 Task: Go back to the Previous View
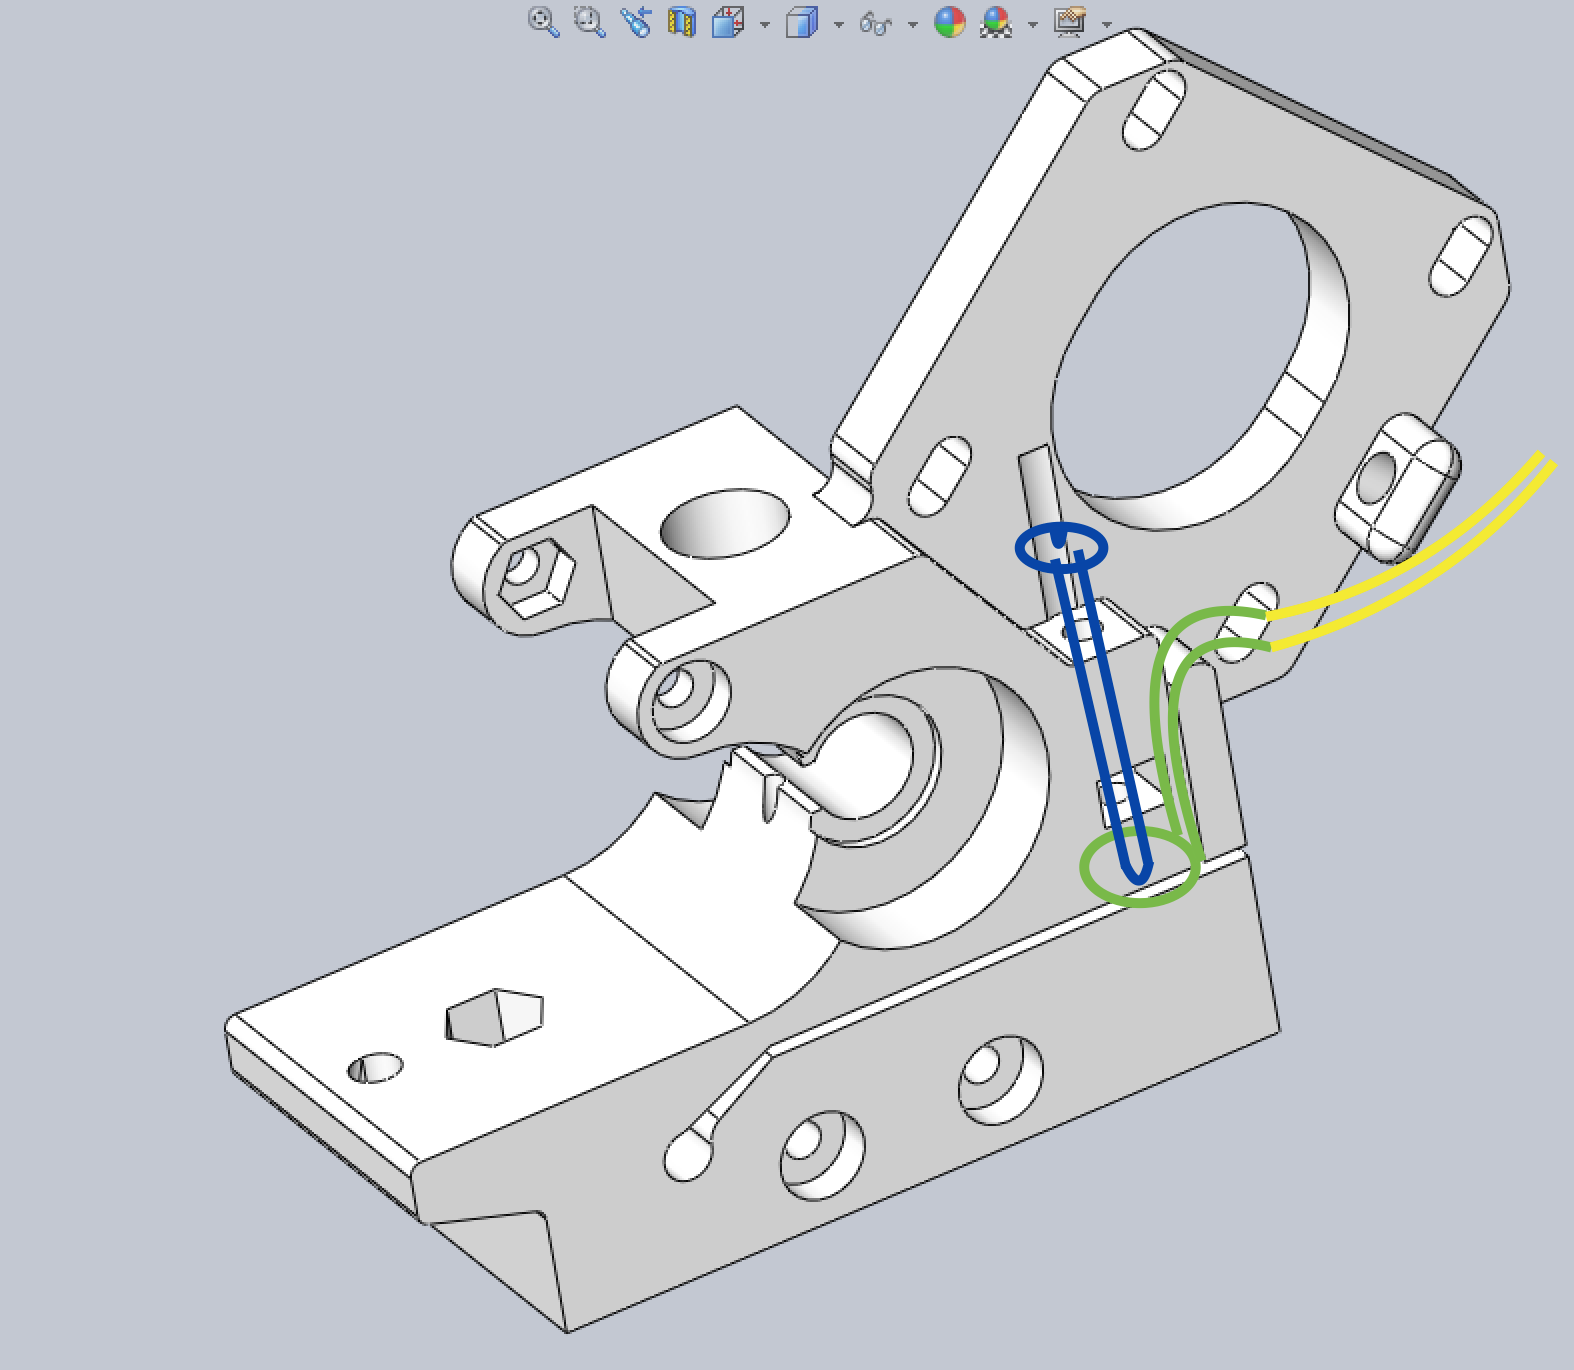coord(635,22)
